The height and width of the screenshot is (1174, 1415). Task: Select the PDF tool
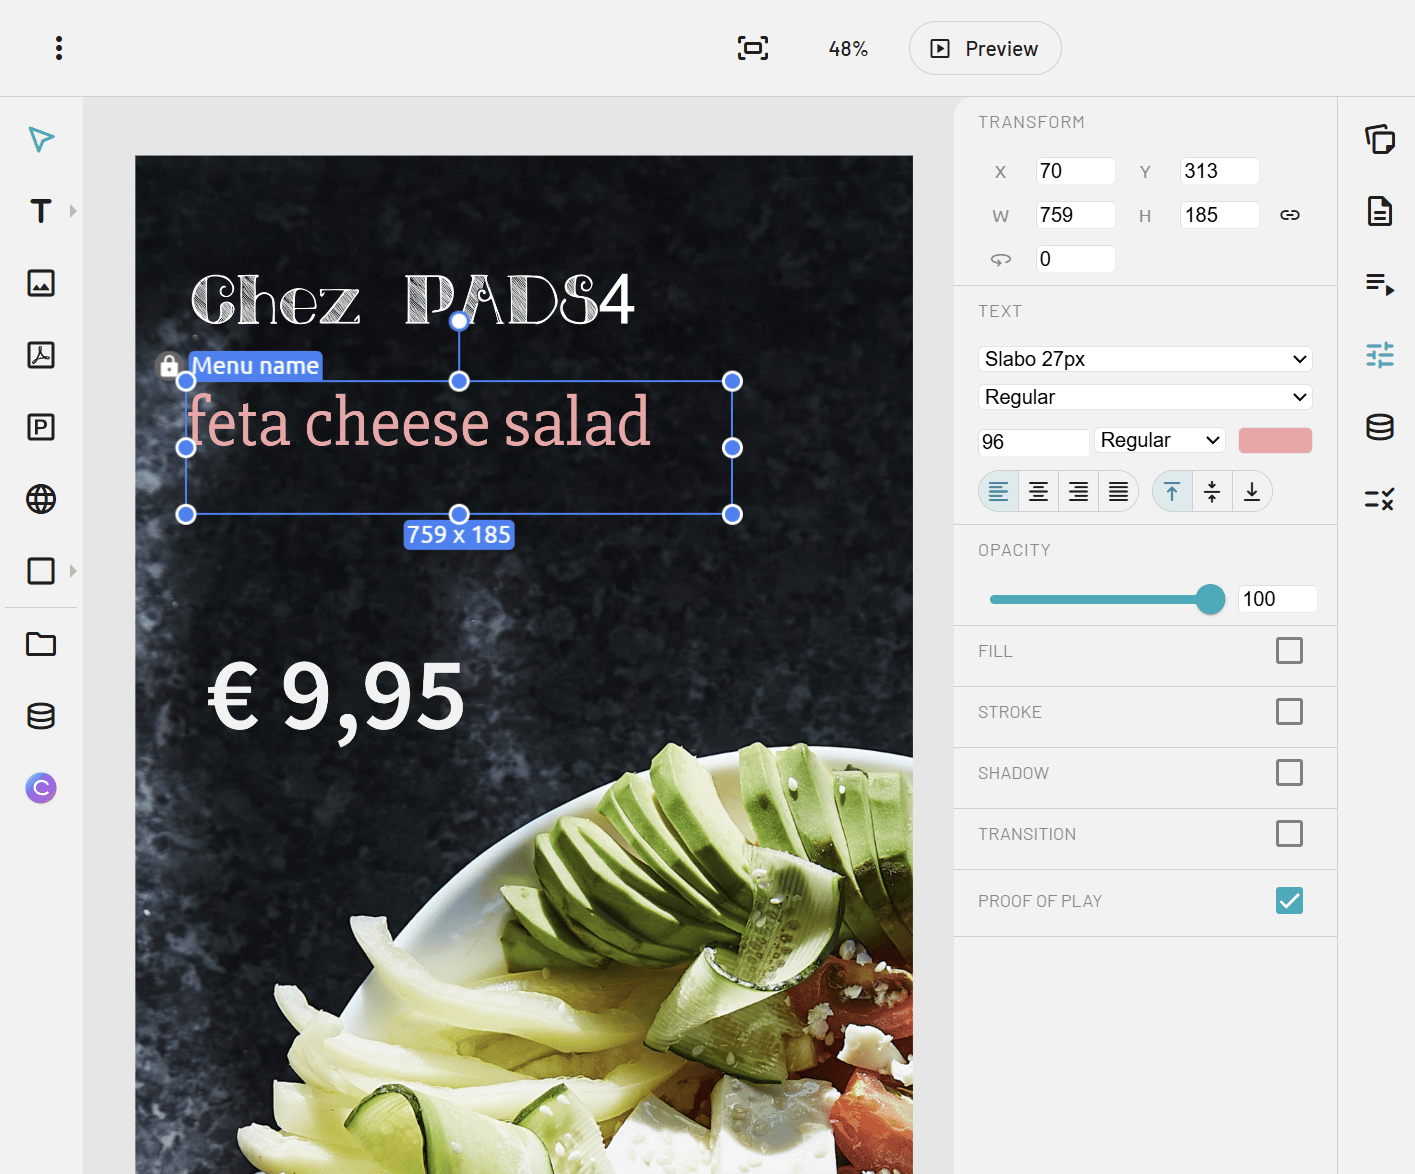coord(41,355)
